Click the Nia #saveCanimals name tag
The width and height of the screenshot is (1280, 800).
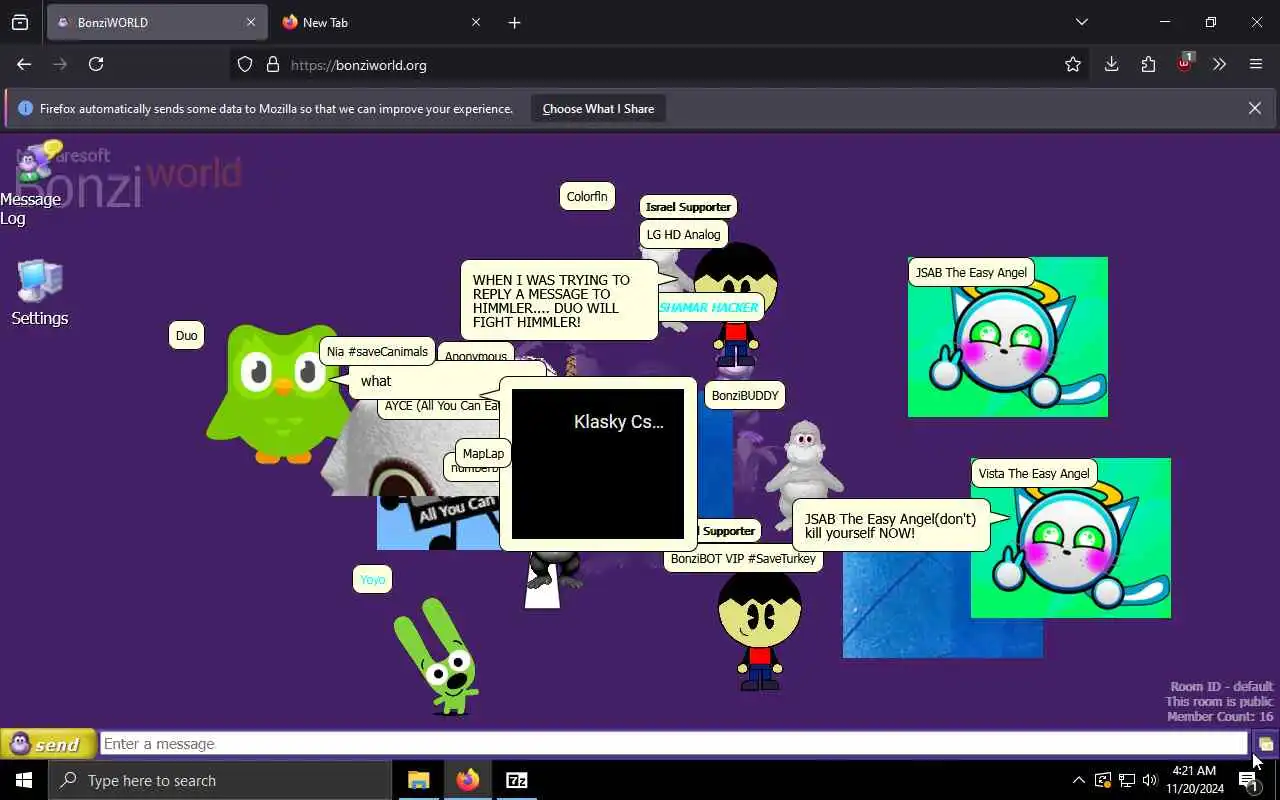(x=377, y=351)
